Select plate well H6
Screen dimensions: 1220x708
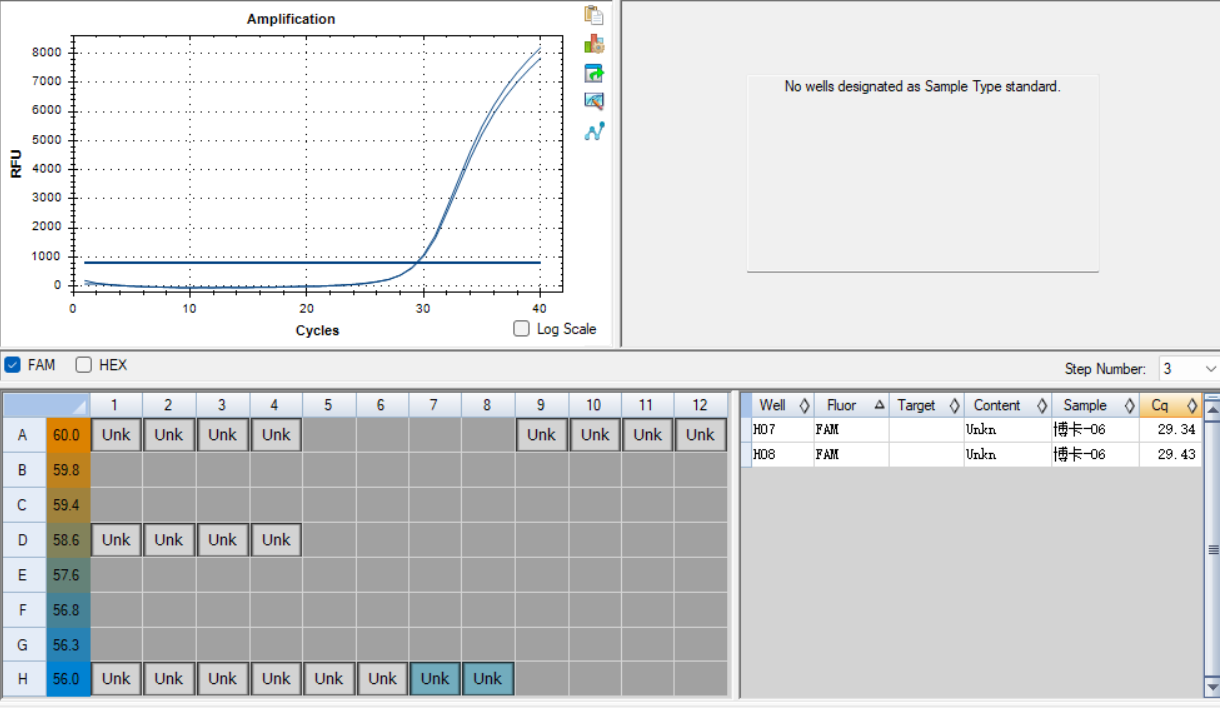[382, 679]
